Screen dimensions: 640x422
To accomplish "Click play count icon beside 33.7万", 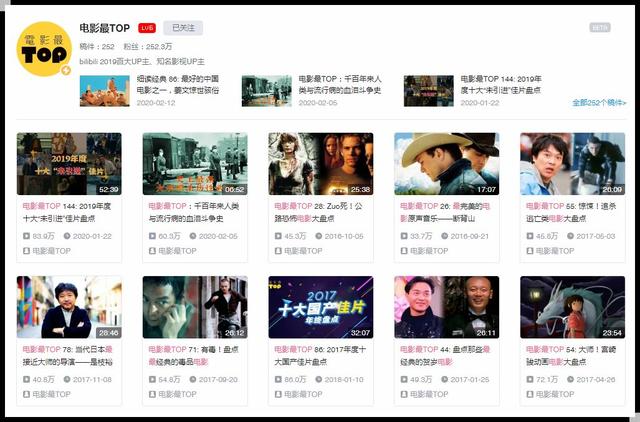I will [404, 236].
